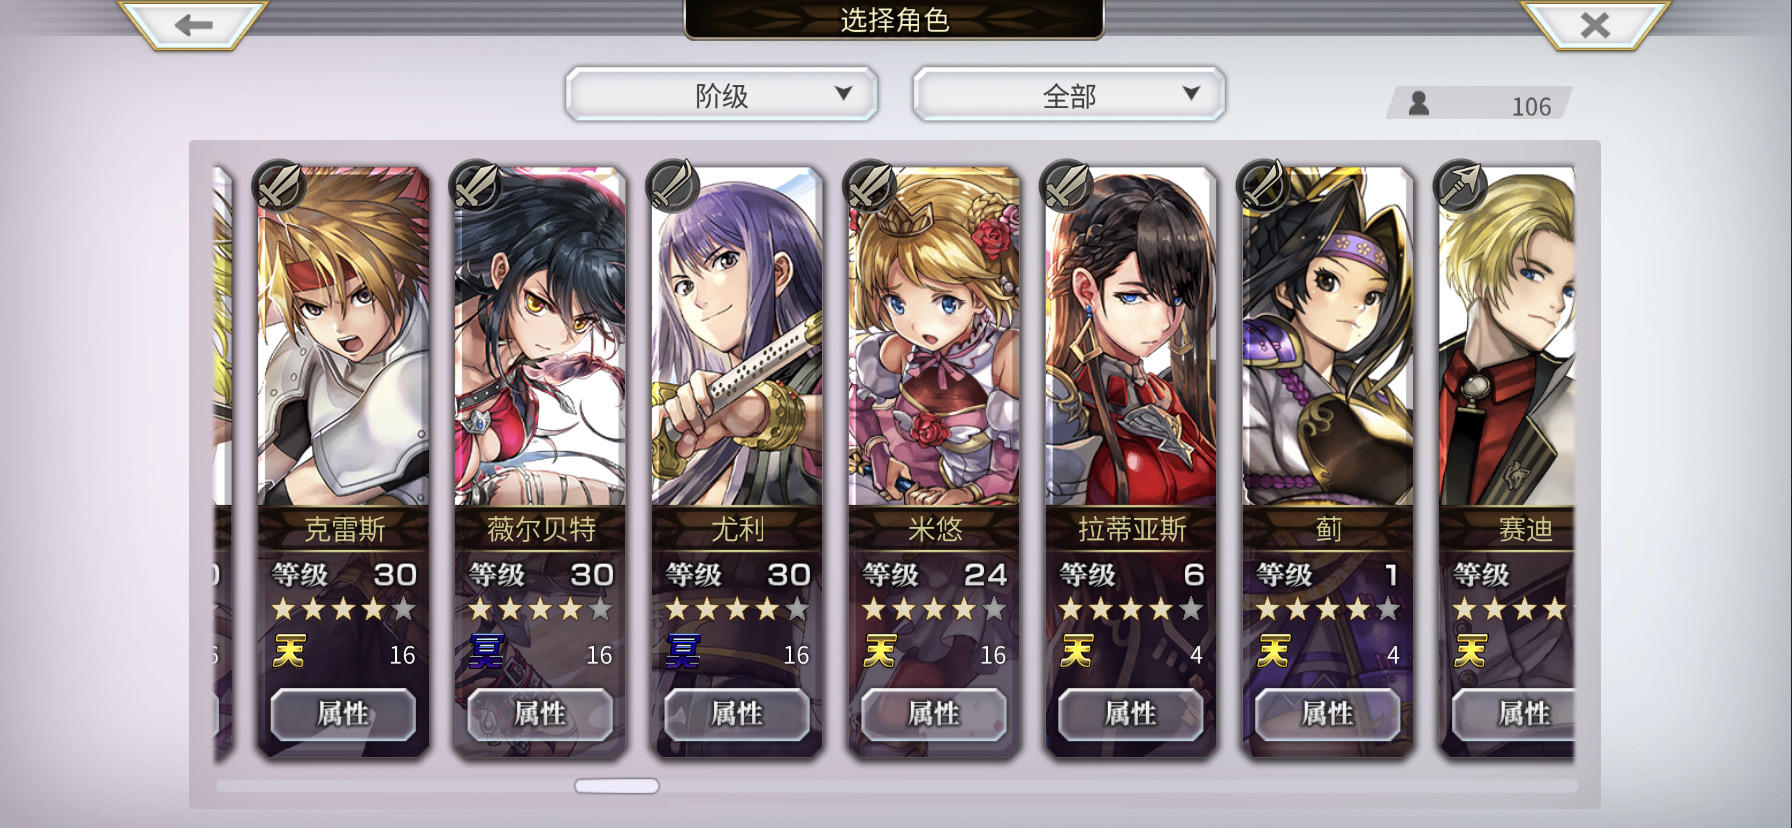1792x828 pixels.
Task: Click the horizontal scrollbar handle
Action: point(617,786)
